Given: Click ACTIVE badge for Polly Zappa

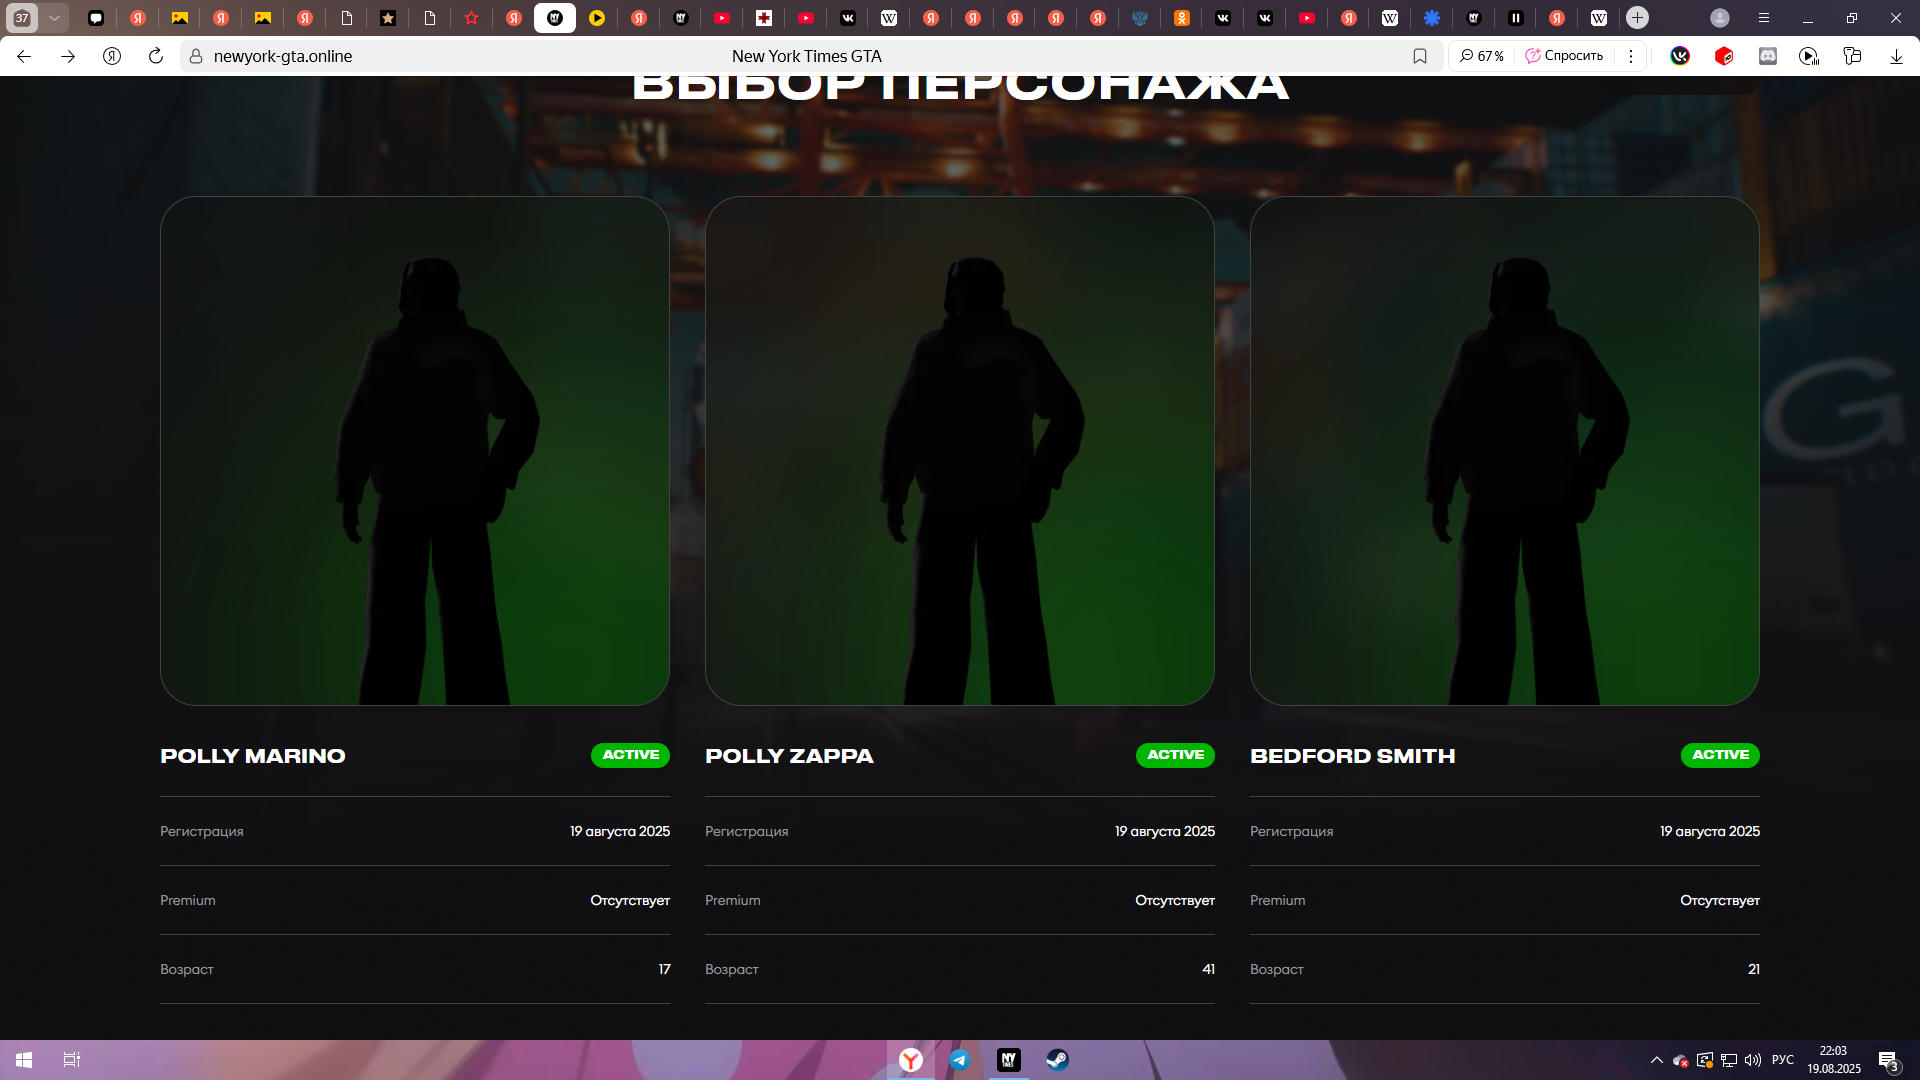Looking at the screenshot, I should [x=1175, y=755].
